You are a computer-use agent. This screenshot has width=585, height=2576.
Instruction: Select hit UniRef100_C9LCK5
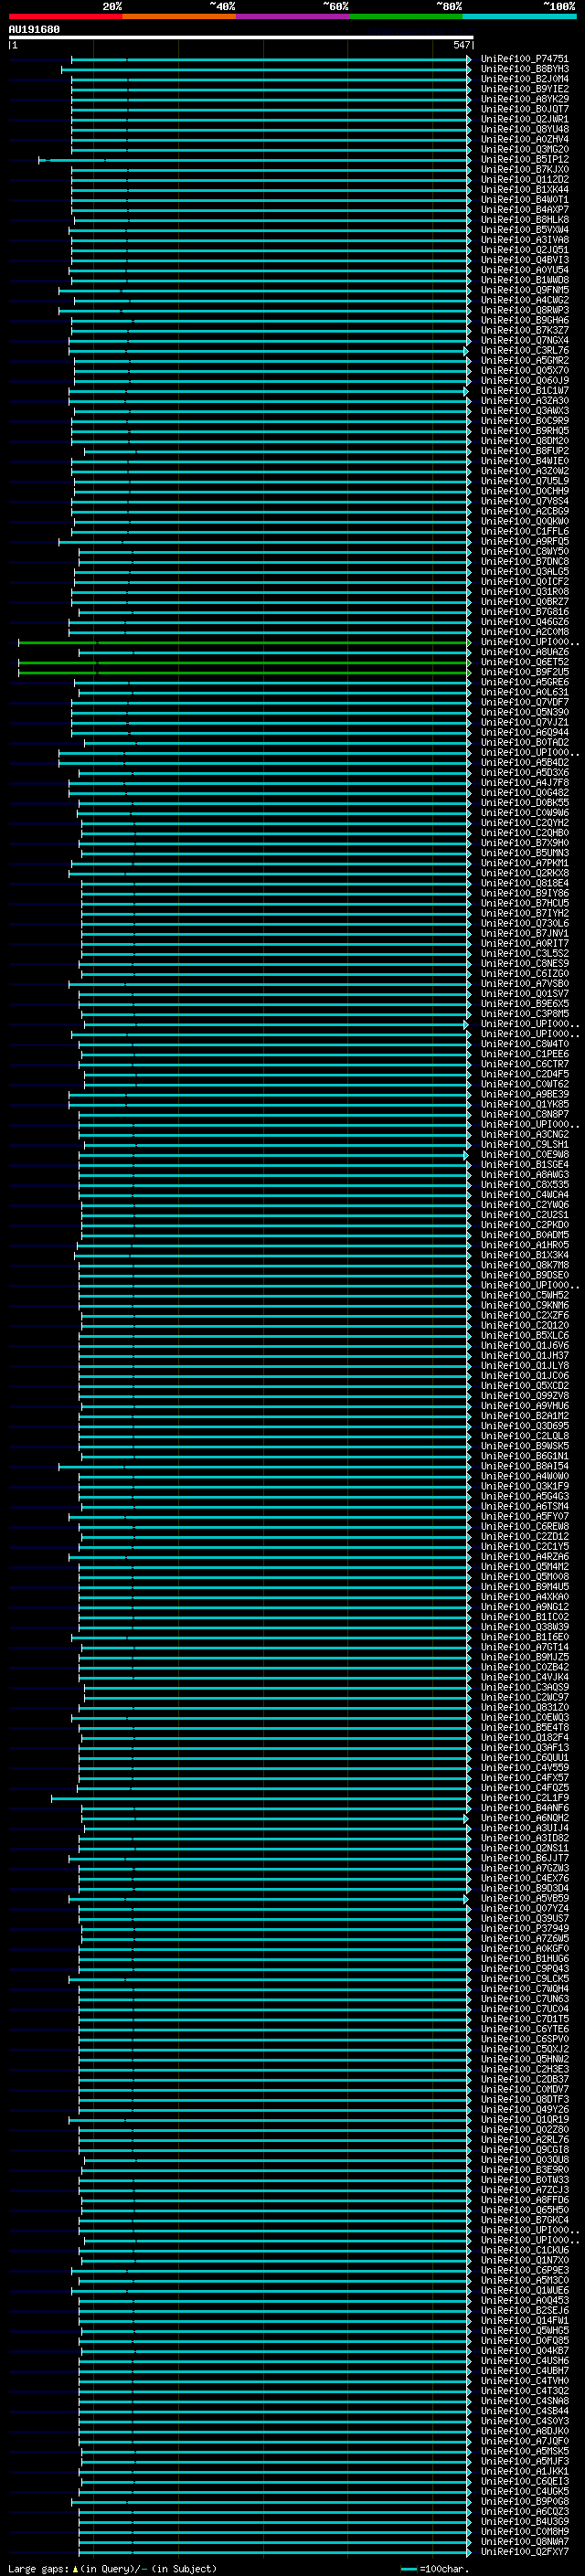click(x=524, y=1979)
